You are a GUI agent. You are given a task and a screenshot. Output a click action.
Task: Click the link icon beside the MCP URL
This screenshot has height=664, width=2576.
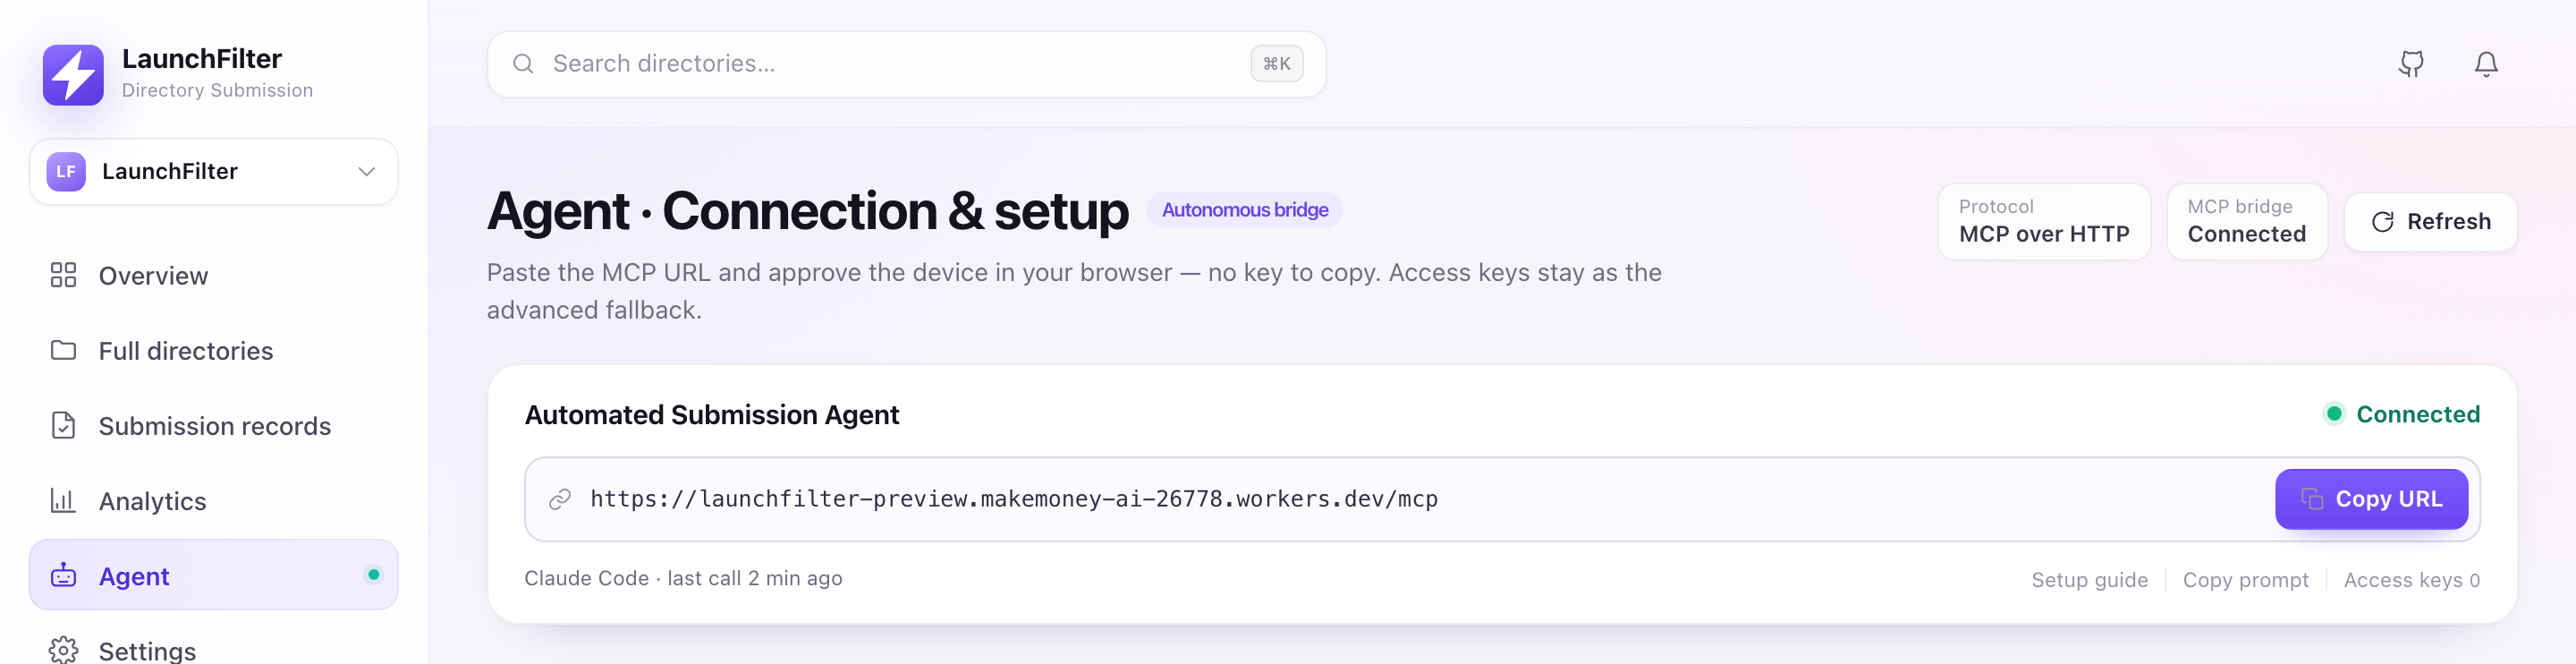click(x=560, y=499)
